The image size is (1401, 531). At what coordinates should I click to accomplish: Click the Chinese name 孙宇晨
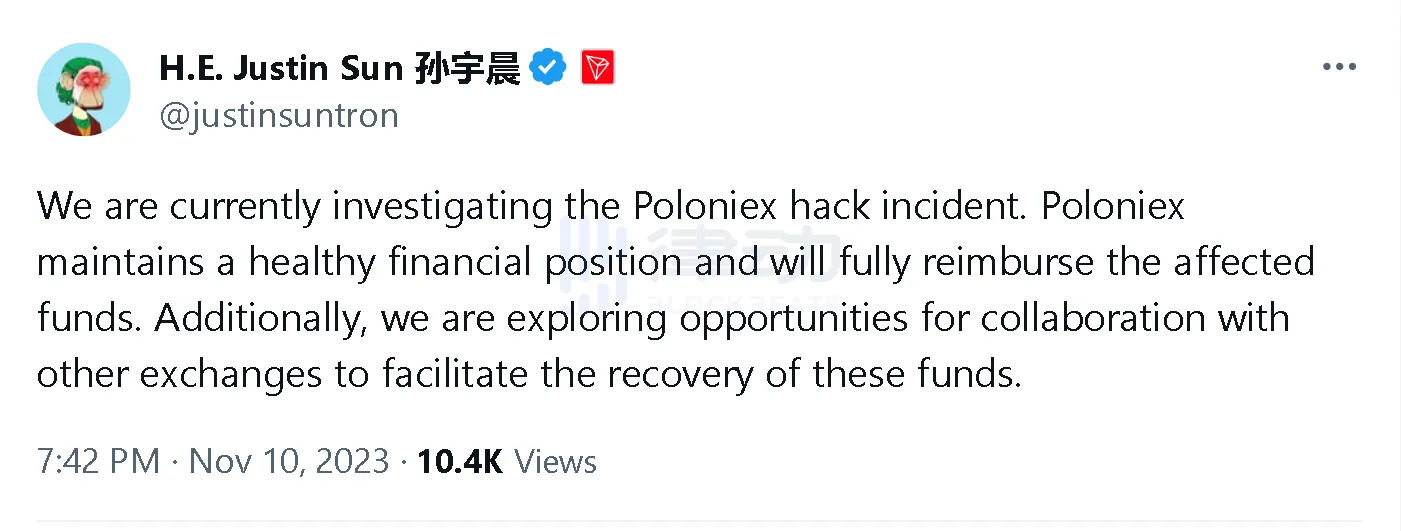click(467, 68)
